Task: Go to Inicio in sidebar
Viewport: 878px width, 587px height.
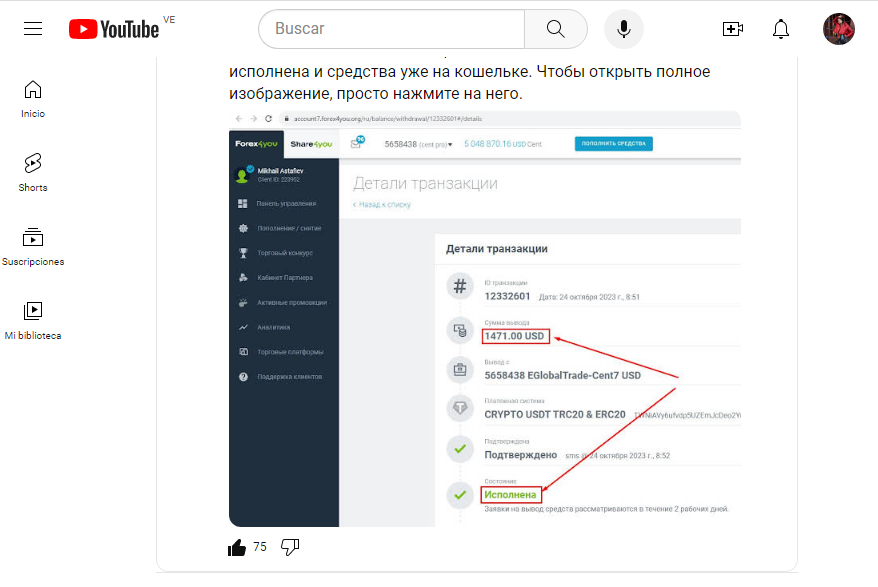Action: pyautogui.click(x=33, y=99)
